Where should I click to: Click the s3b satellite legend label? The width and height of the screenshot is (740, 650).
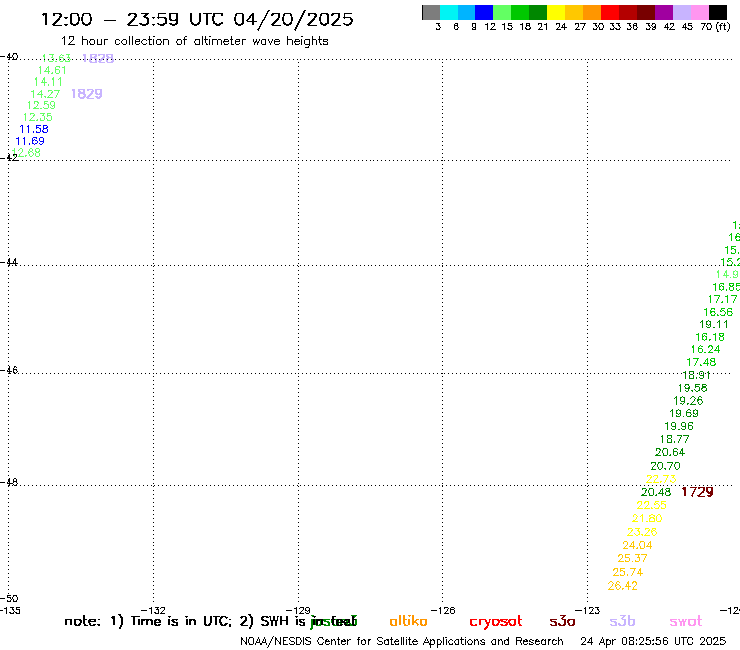(x=622, y=621)
